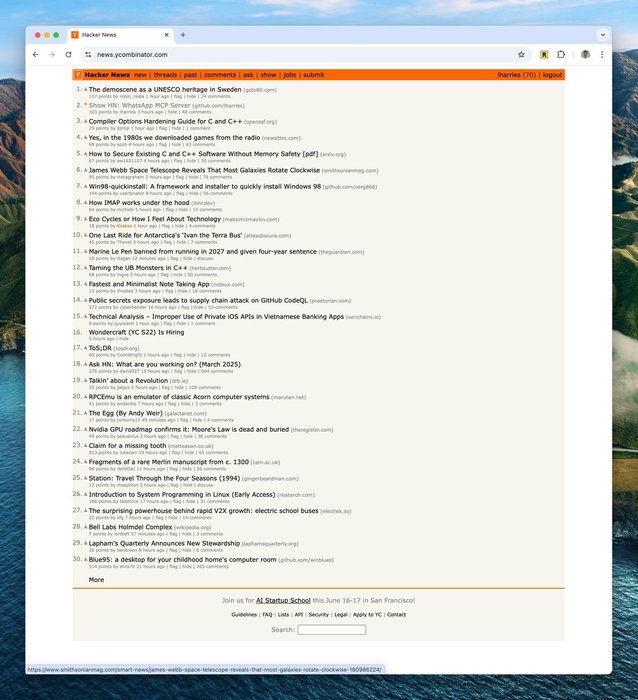Image resolution: width=638 pixels, height=700 pixels.
Task: Focus the Search input field
Action: point(332,629)
